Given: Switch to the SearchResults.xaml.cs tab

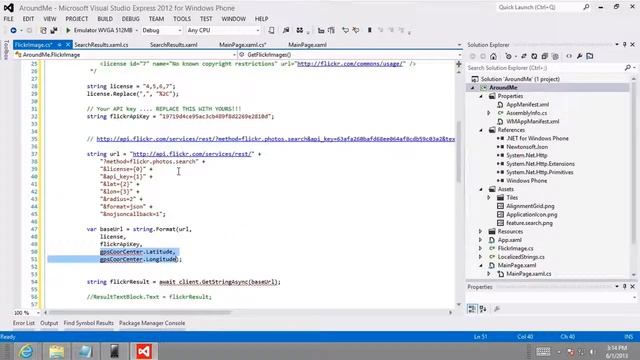Looking at the screenshot, I should pos(101,45).
